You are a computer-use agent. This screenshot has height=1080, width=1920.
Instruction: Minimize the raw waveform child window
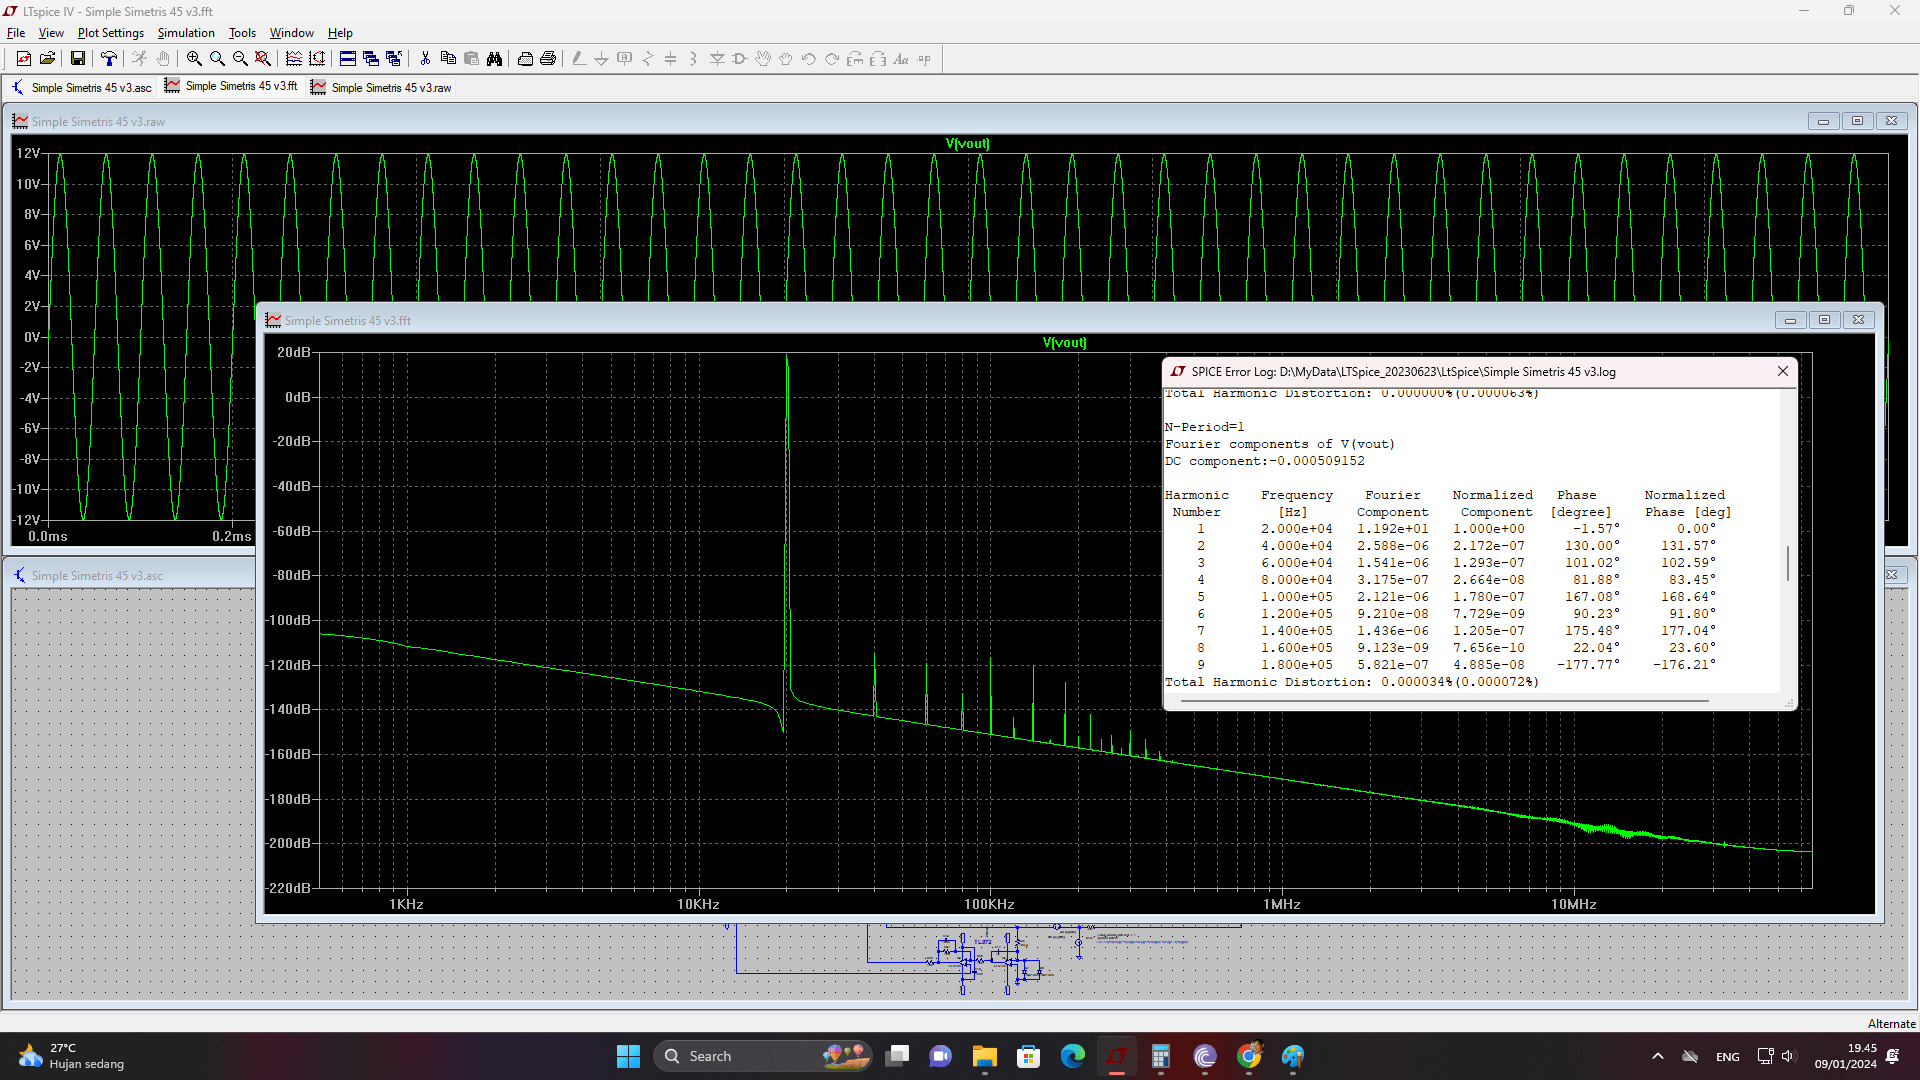1823,121
